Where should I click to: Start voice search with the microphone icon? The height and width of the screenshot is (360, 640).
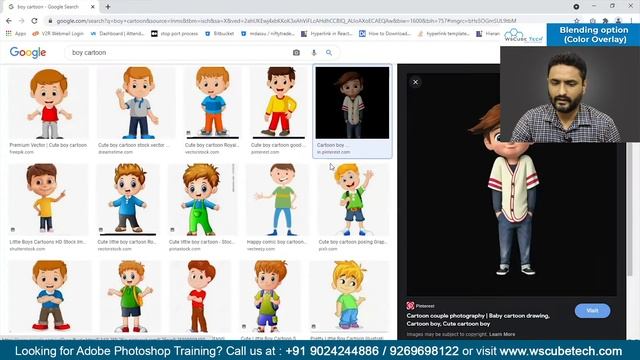coord(313,53)
